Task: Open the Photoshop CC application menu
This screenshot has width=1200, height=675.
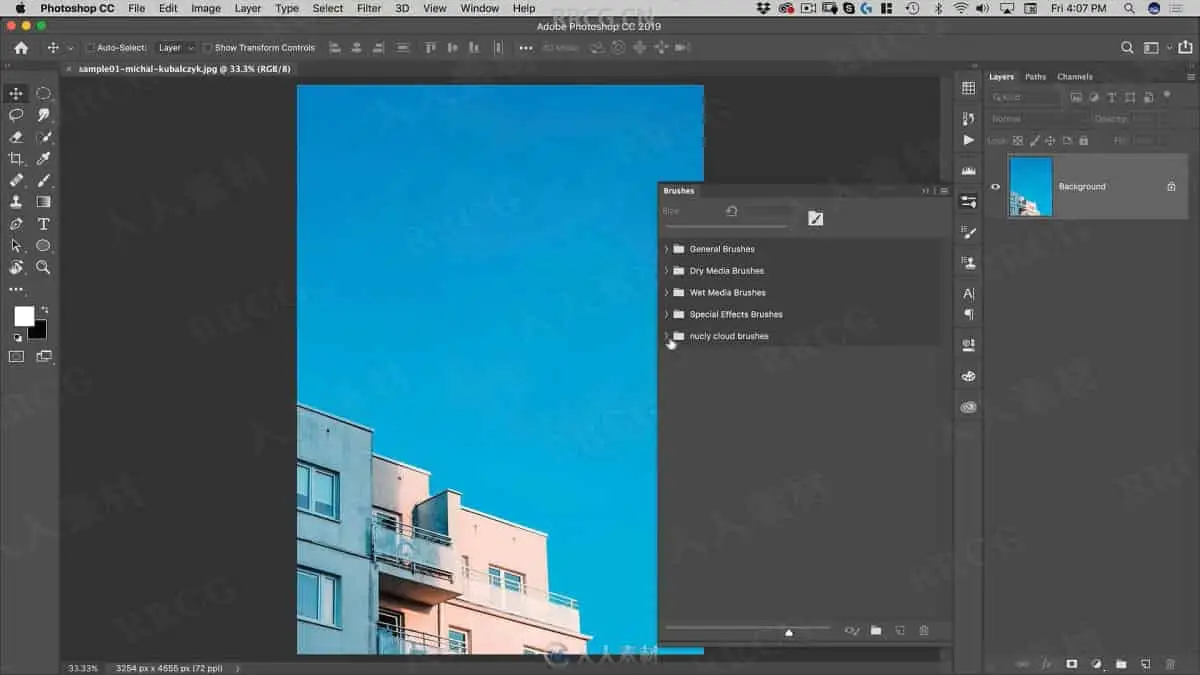Action: pyautogui.click(x=77, y=8)
